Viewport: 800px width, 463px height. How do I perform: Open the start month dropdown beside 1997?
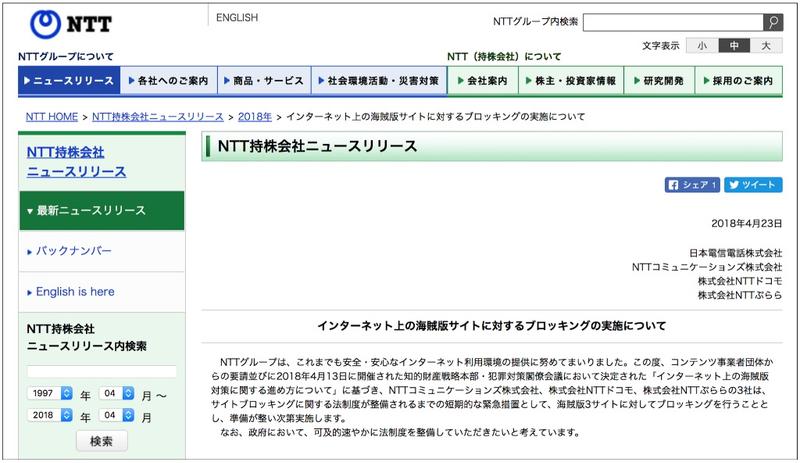[116, 393]
